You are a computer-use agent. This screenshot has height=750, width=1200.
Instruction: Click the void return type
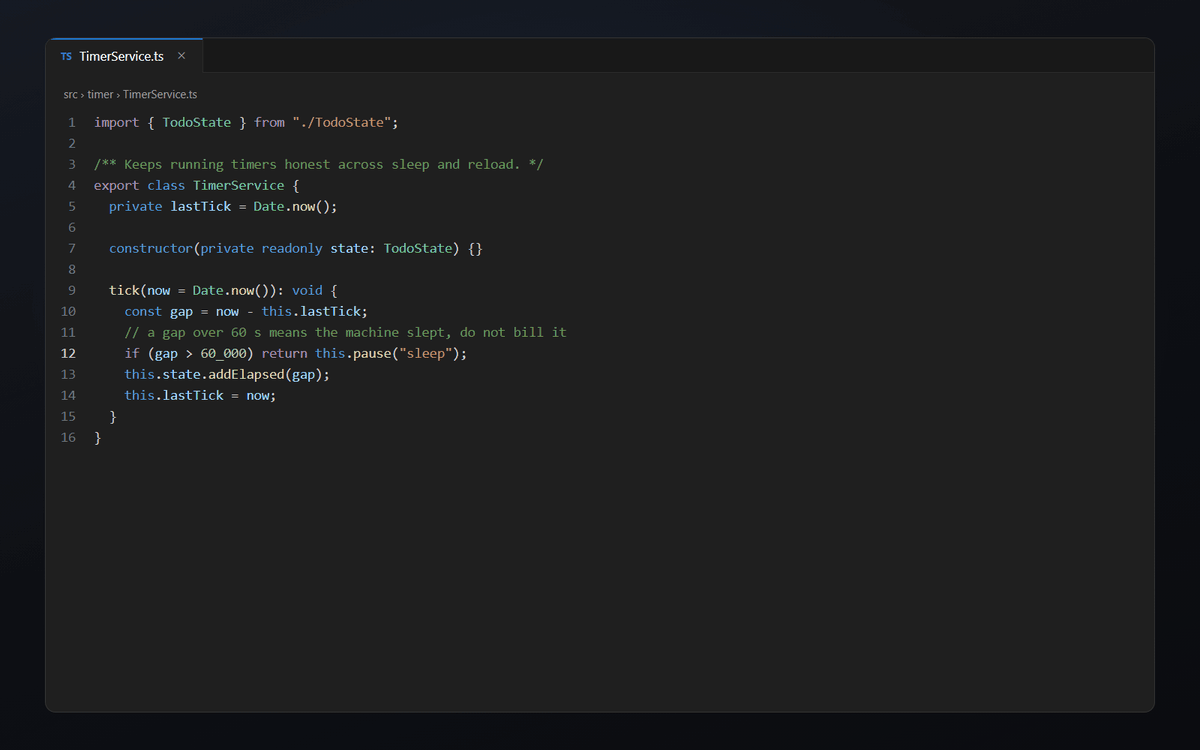click(308, 290)
